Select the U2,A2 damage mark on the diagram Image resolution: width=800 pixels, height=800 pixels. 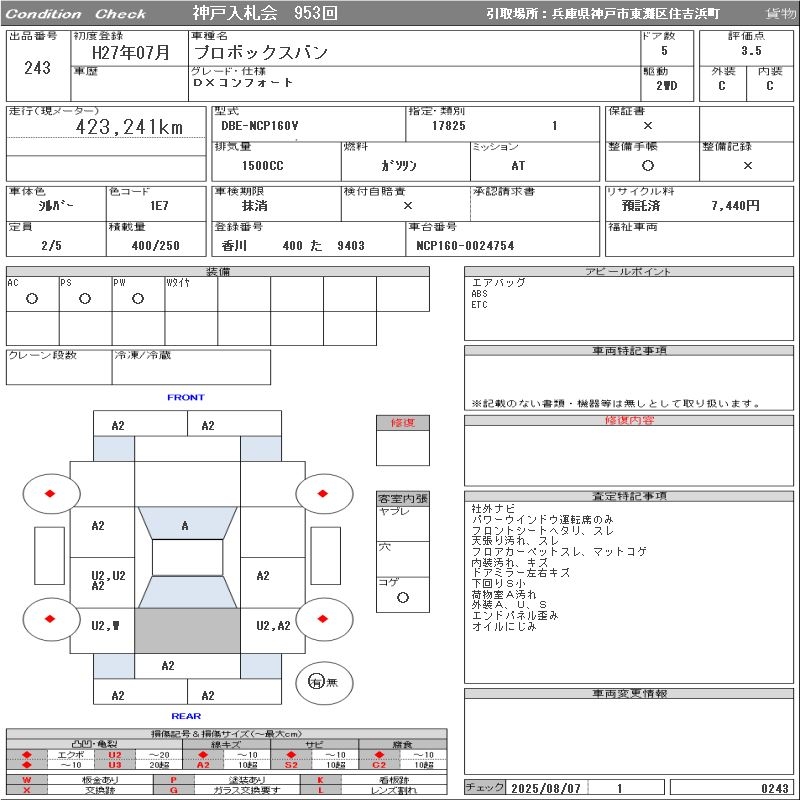[x=273, y=626]
